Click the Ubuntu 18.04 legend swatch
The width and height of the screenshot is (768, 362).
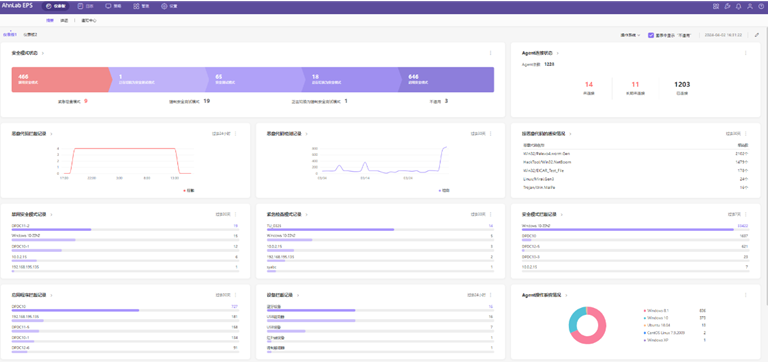645,325
